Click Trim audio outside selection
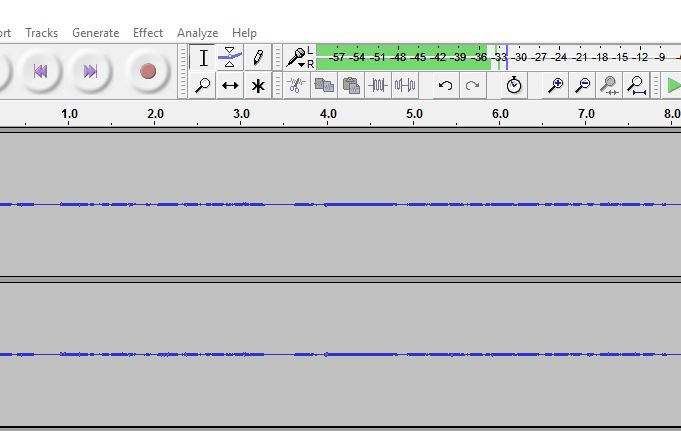The height and width of the screenshot is (431, 681). [x=377, y=85]
